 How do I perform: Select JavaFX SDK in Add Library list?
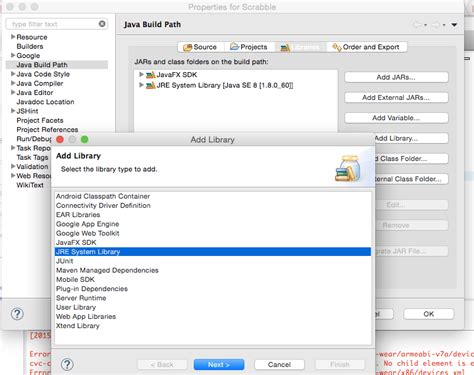(213, 242)
